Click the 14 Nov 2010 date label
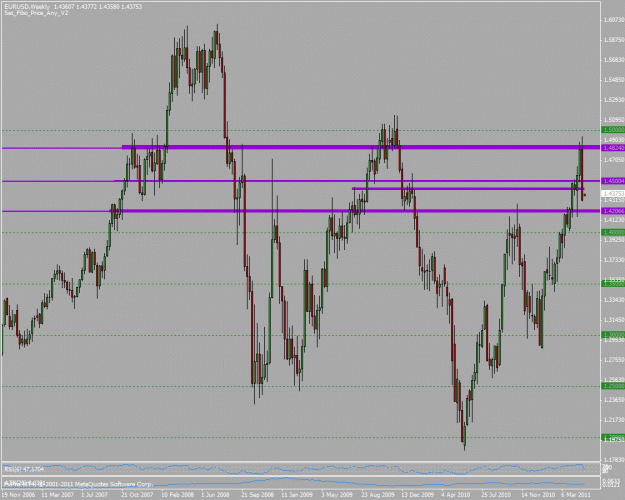The height and width of the screenshot is (500, 625). 537,495
